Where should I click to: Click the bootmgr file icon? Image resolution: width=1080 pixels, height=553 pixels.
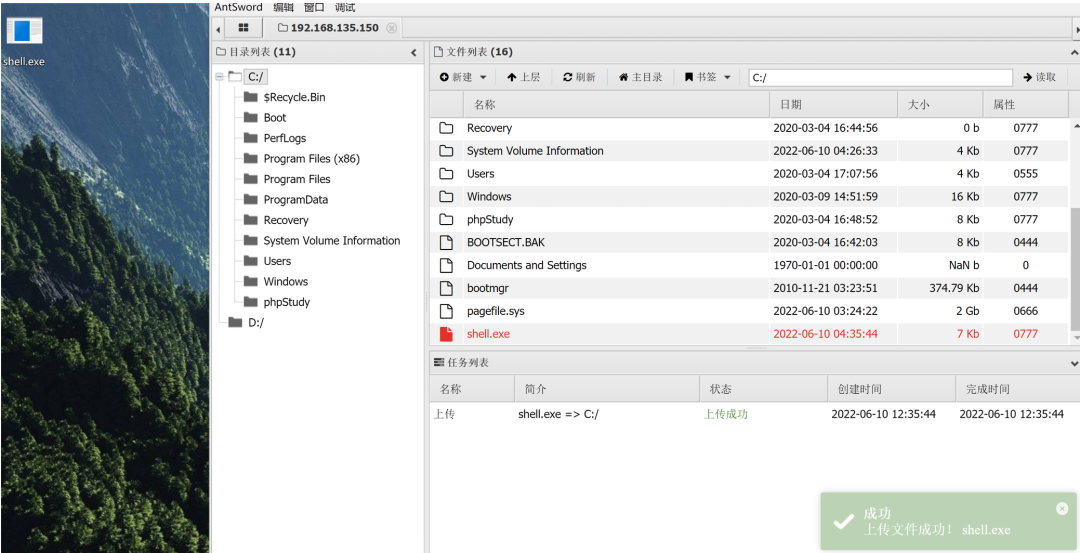point(446,288)
